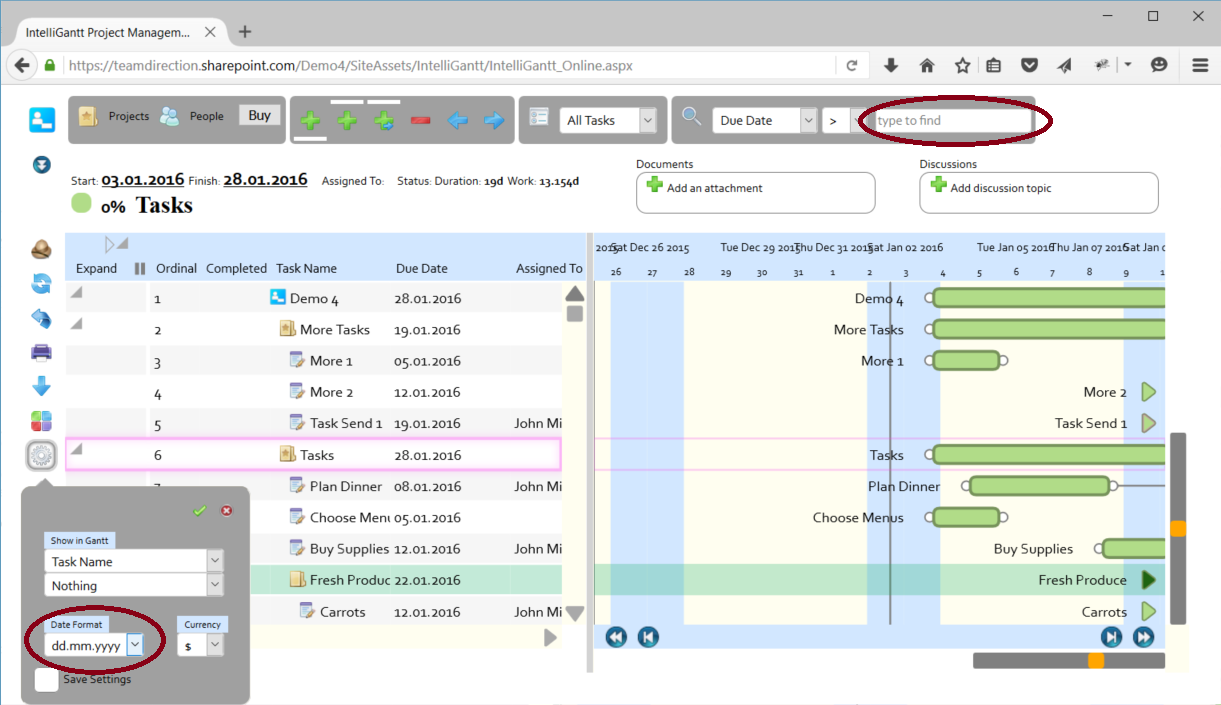Click the orange horizontal Gantt scrollbar thumb
Image resolution: width=1221 pixels, height=705 pixels.
[1096, 661]
